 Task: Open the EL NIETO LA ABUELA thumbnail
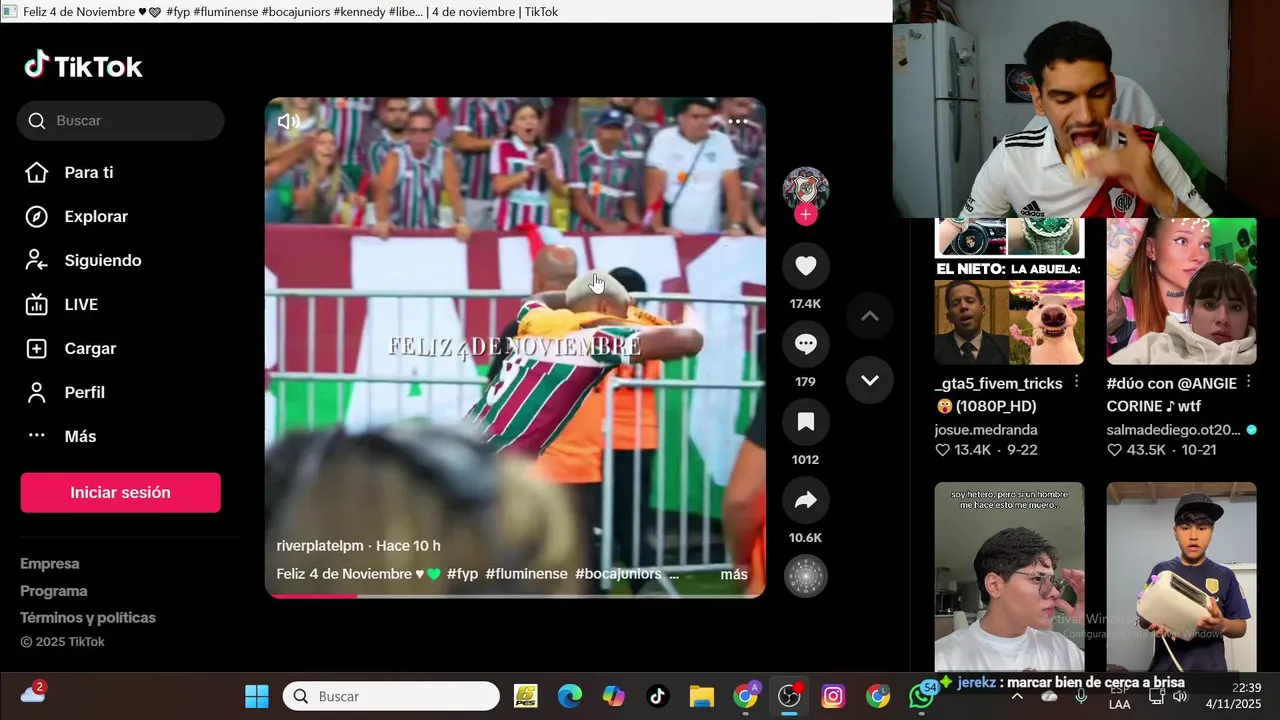(1009, 291)
